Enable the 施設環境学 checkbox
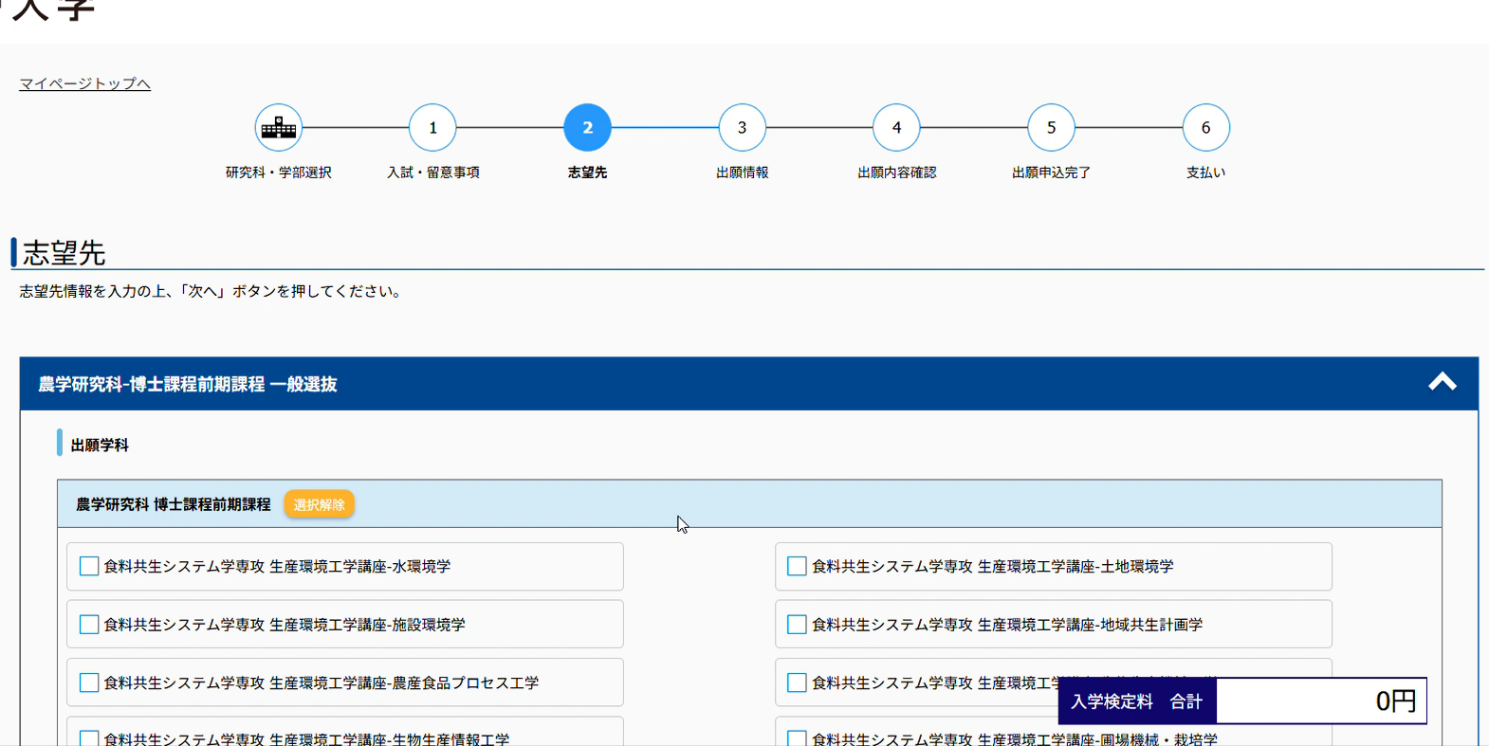Image resolution: width=1489 pixels, height=746 pixels. point(89,625)
